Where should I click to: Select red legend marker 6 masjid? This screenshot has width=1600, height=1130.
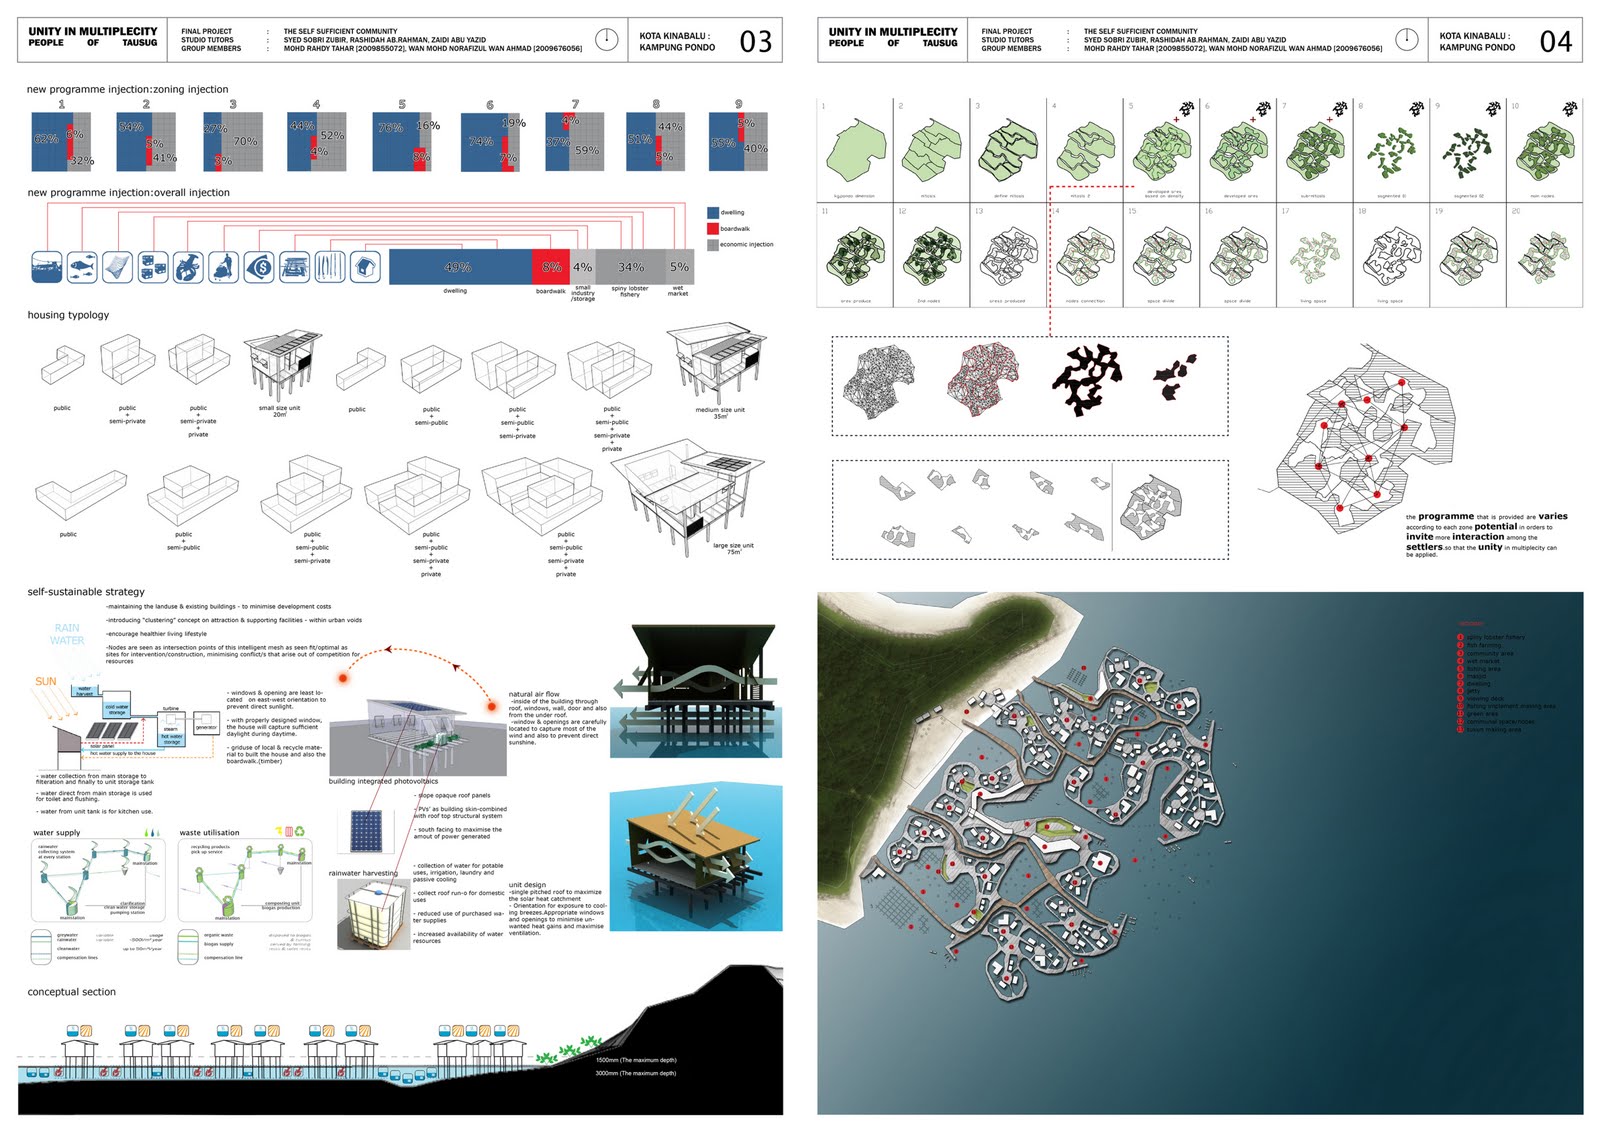[1460, 676]
